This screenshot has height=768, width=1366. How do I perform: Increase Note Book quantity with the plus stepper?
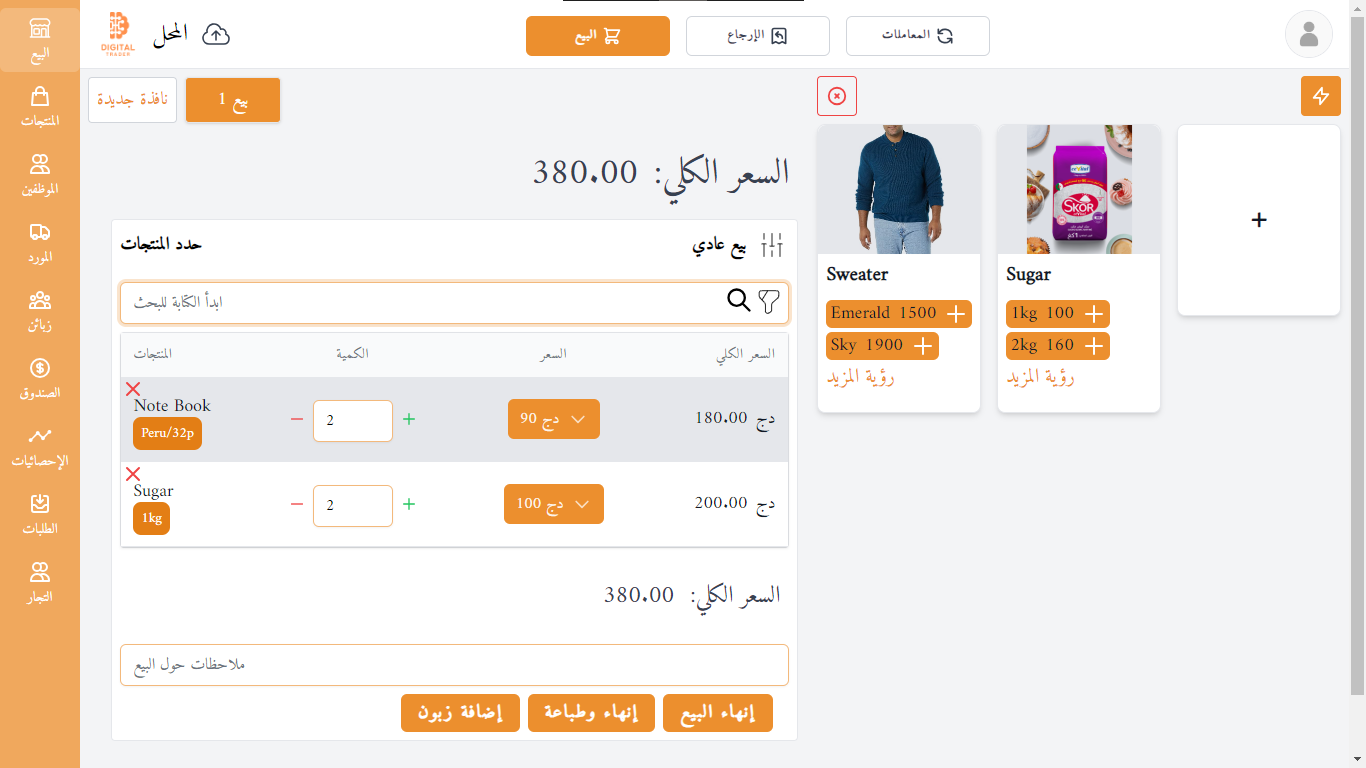[408, 420]
